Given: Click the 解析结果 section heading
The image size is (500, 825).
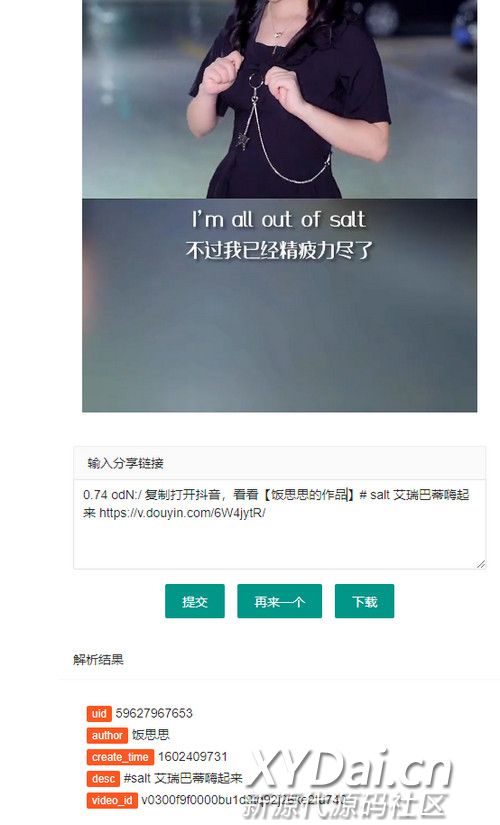Looking at the screenshot, I should click(98, 660).
